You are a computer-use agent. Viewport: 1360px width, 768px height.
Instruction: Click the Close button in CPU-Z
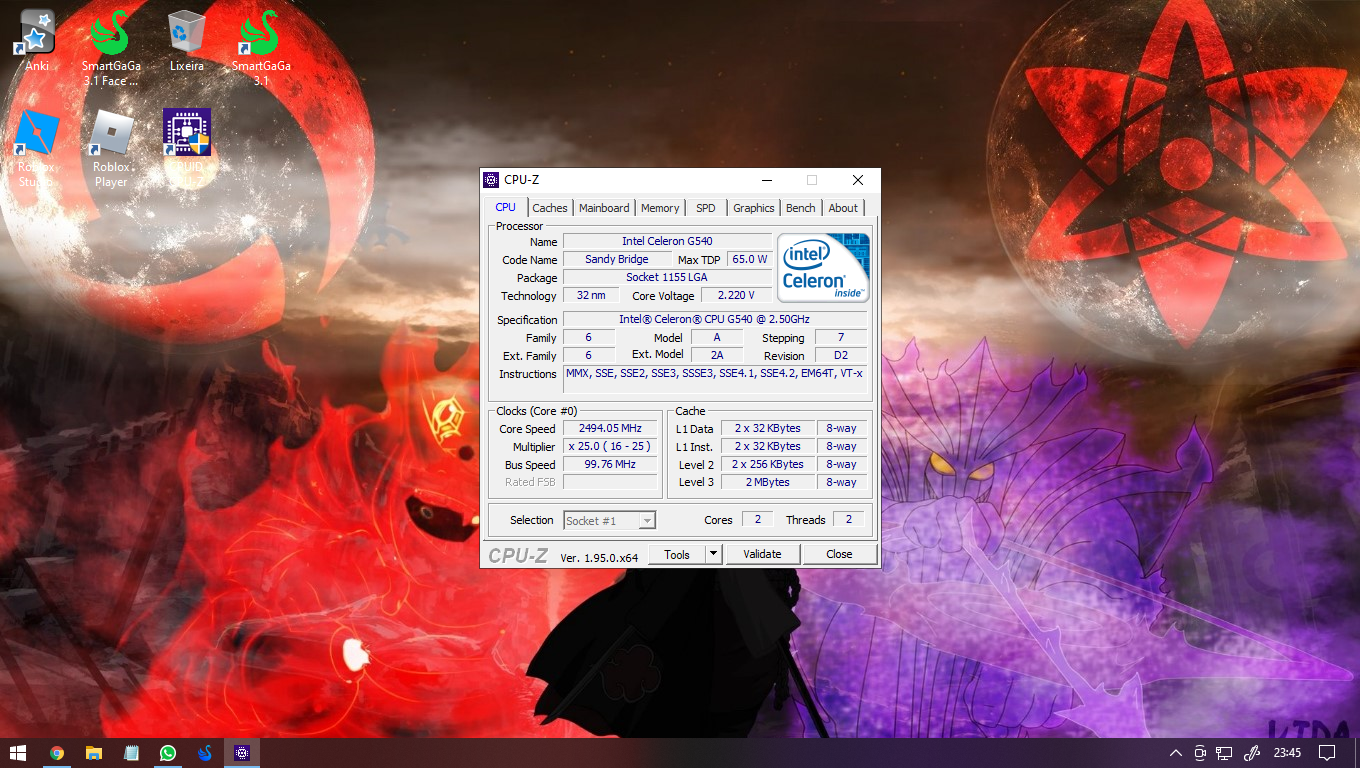coord(839,554)
